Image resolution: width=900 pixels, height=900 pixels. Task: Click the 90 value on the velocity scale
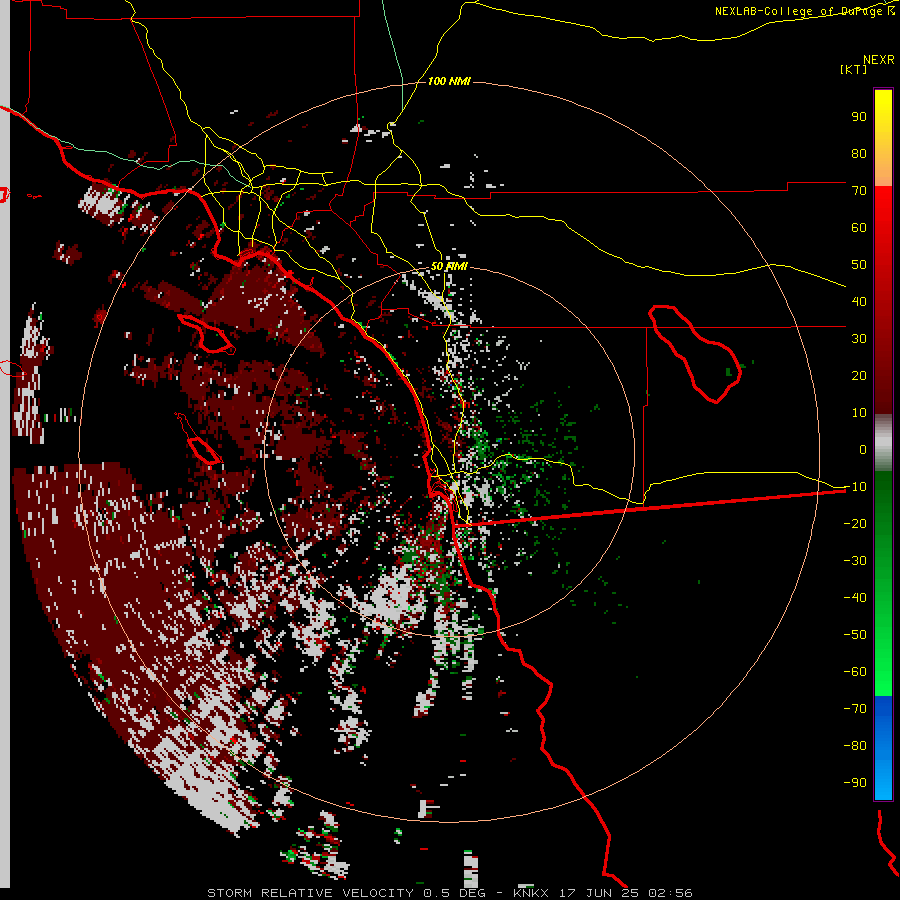(x=859, y=117)
